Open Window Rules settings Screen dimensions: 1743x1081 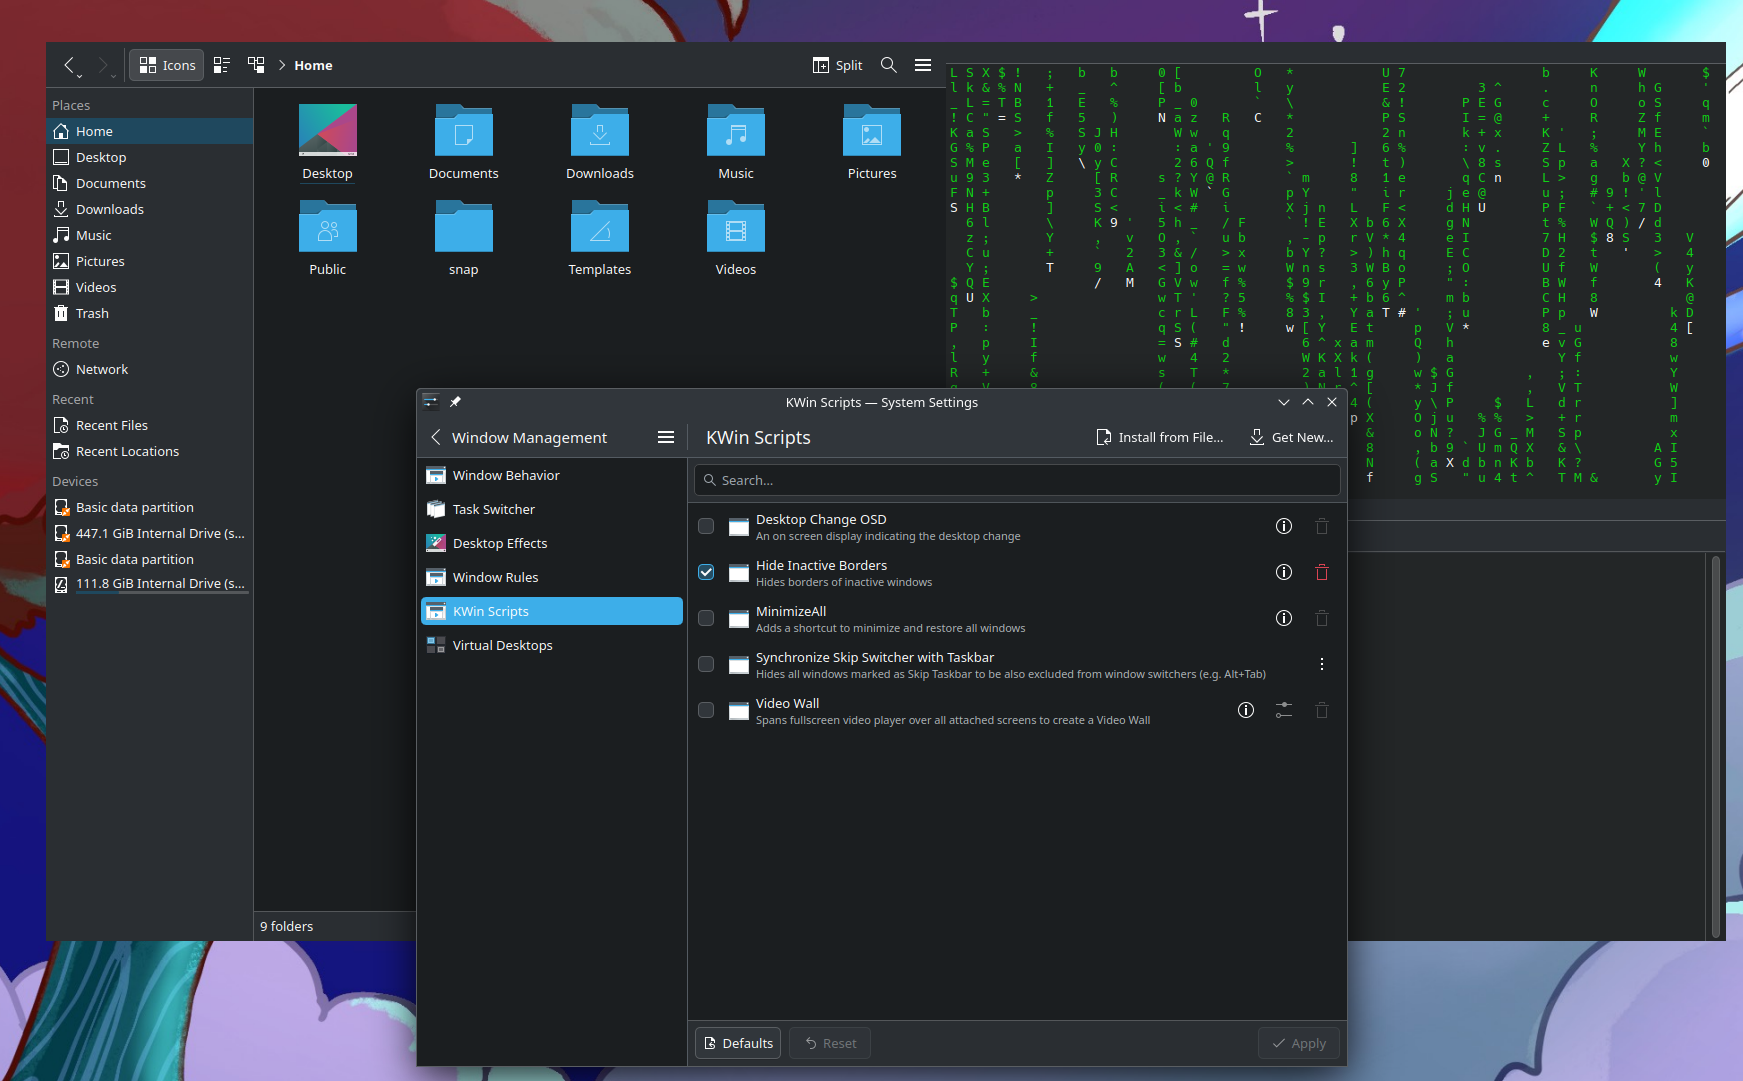click(552, 577)
